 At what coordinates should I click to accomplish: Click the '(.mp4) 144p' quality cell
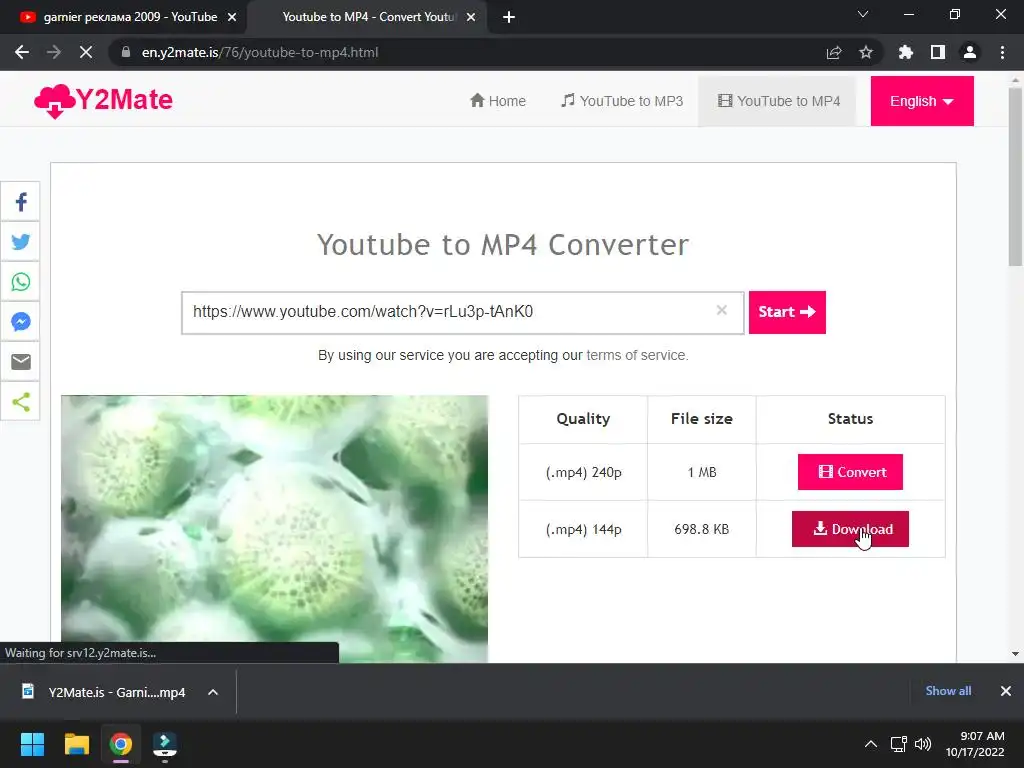point(583,529)
